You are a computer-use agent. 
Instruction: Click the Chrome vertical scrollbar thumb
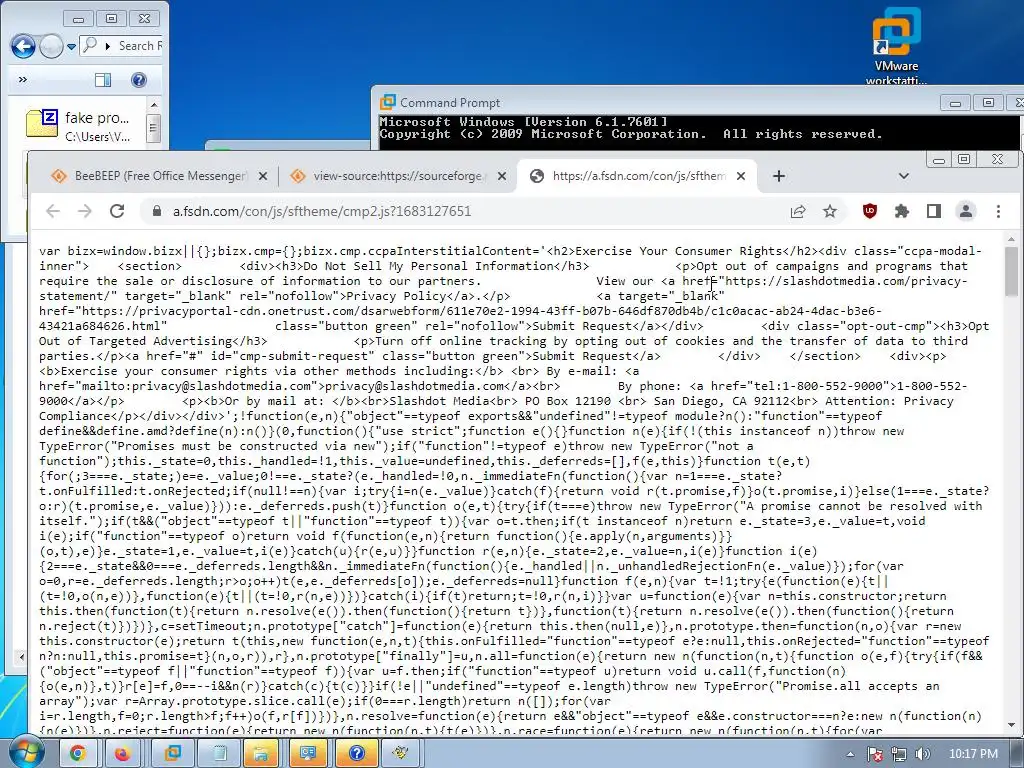pos(1011,270)
